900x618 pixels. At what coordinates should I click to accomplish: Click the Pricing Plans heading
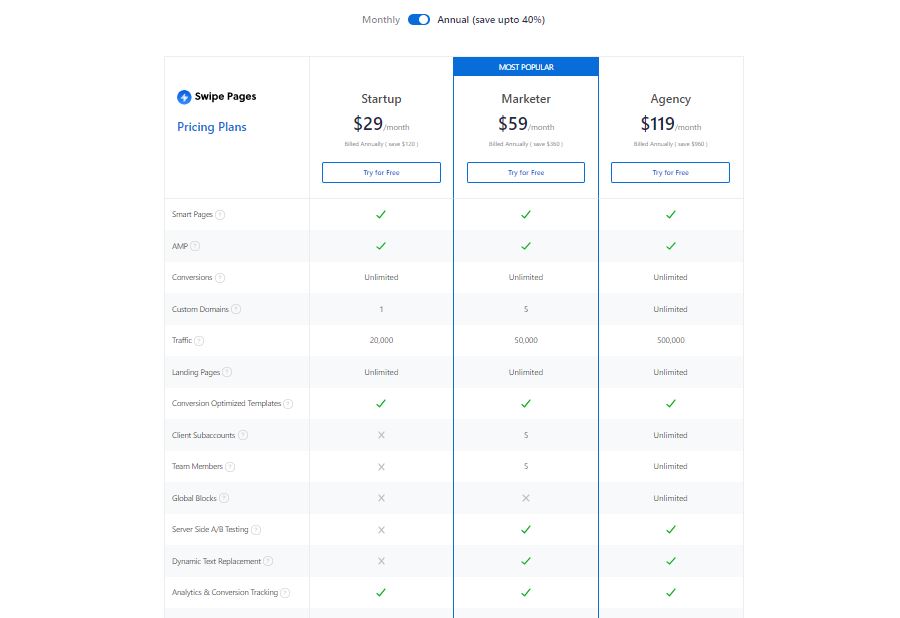pyautogui.click(x=212, y=127)
